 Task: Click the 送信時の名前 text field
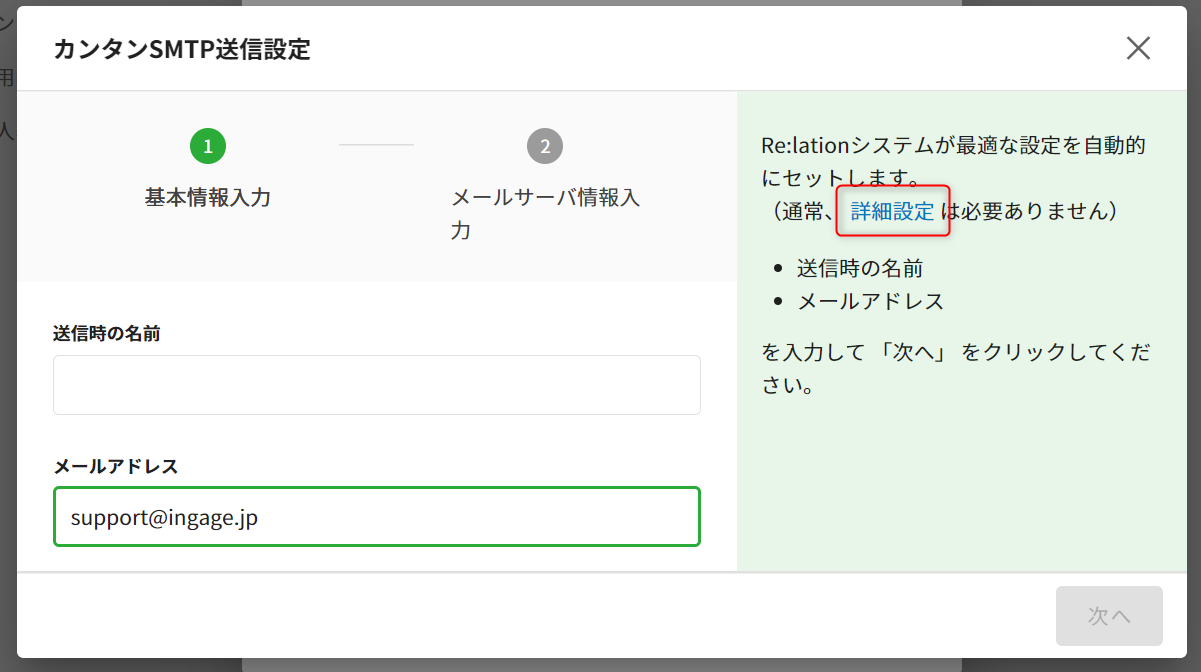376,385
